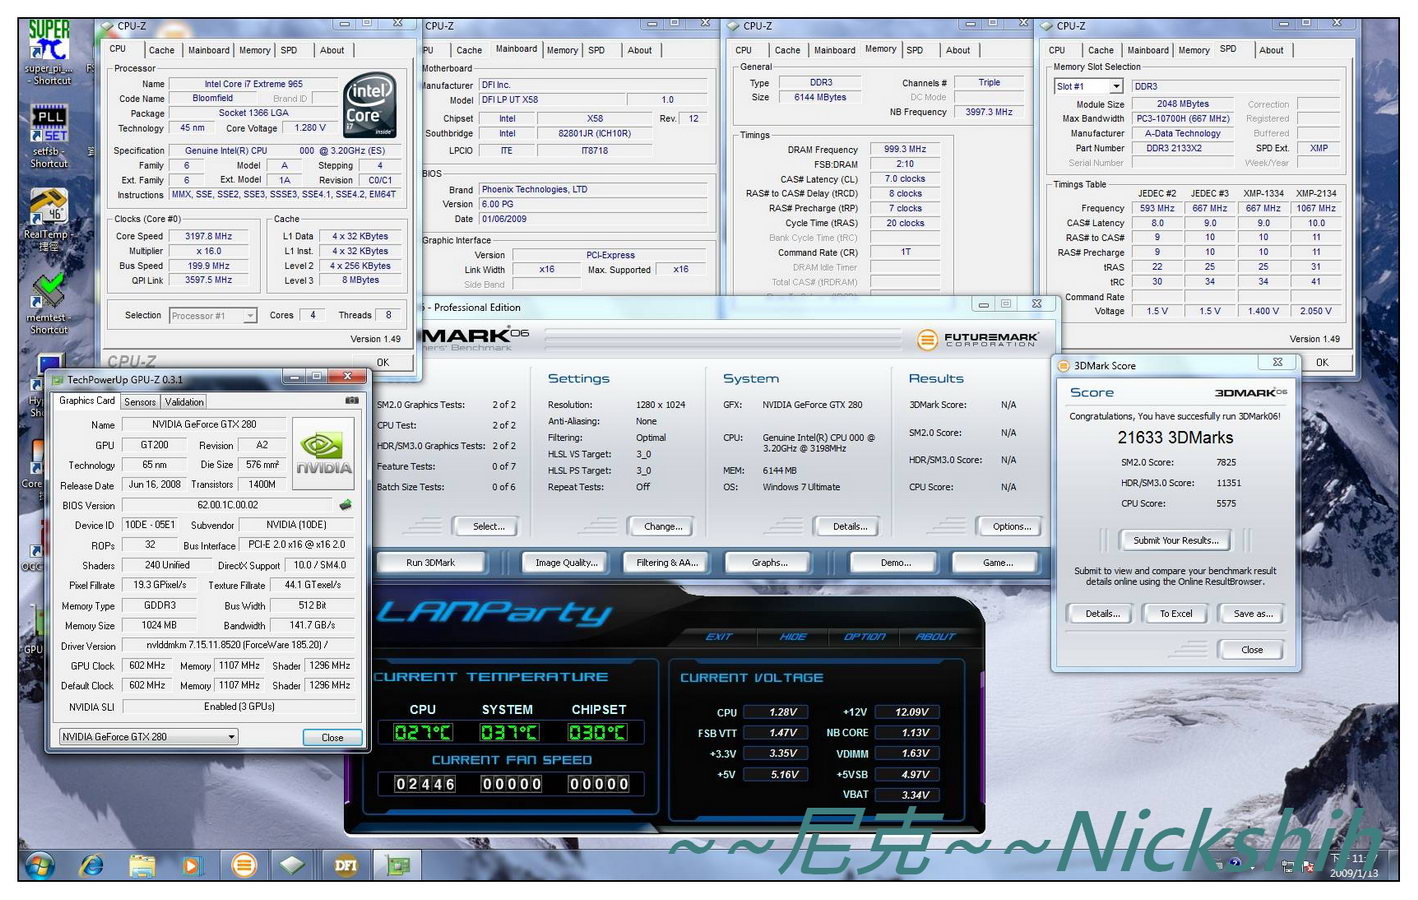
Task: Click the CPU-Z taskbar icon
Action: [294, 864]
